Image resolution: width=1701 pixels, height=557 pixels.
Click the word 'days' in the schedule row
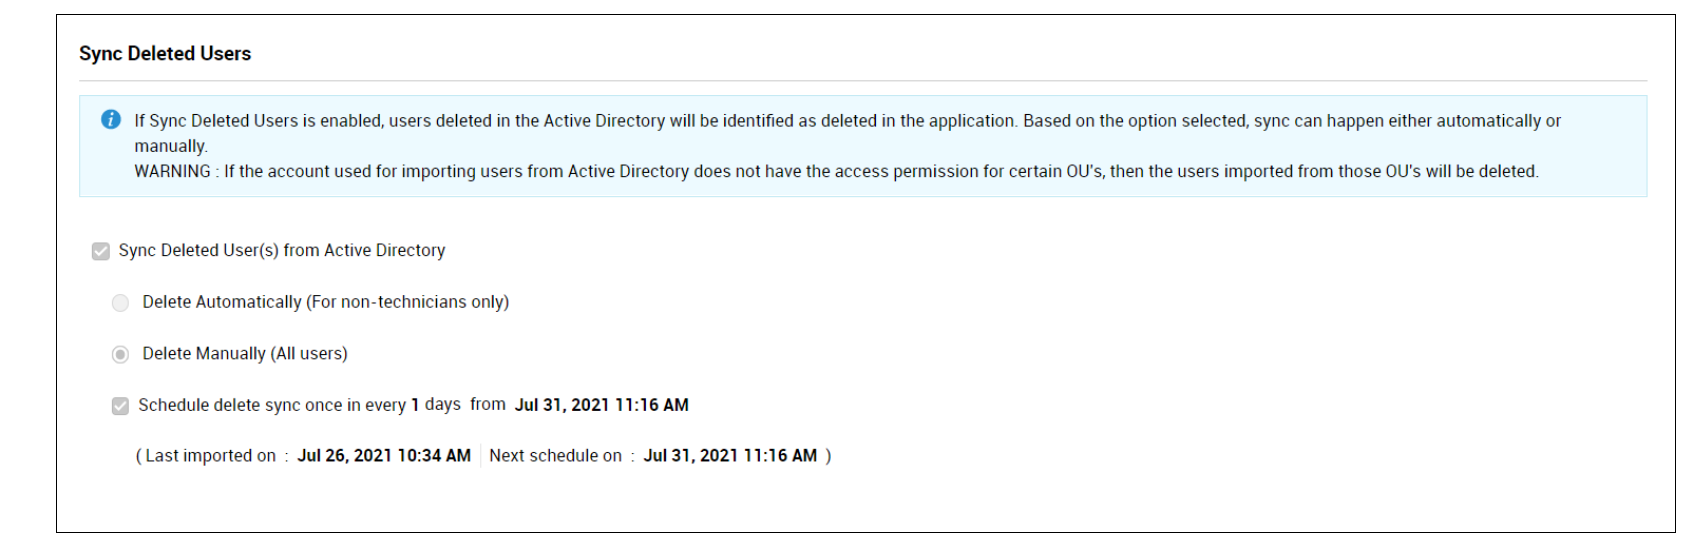coord(443,405)
